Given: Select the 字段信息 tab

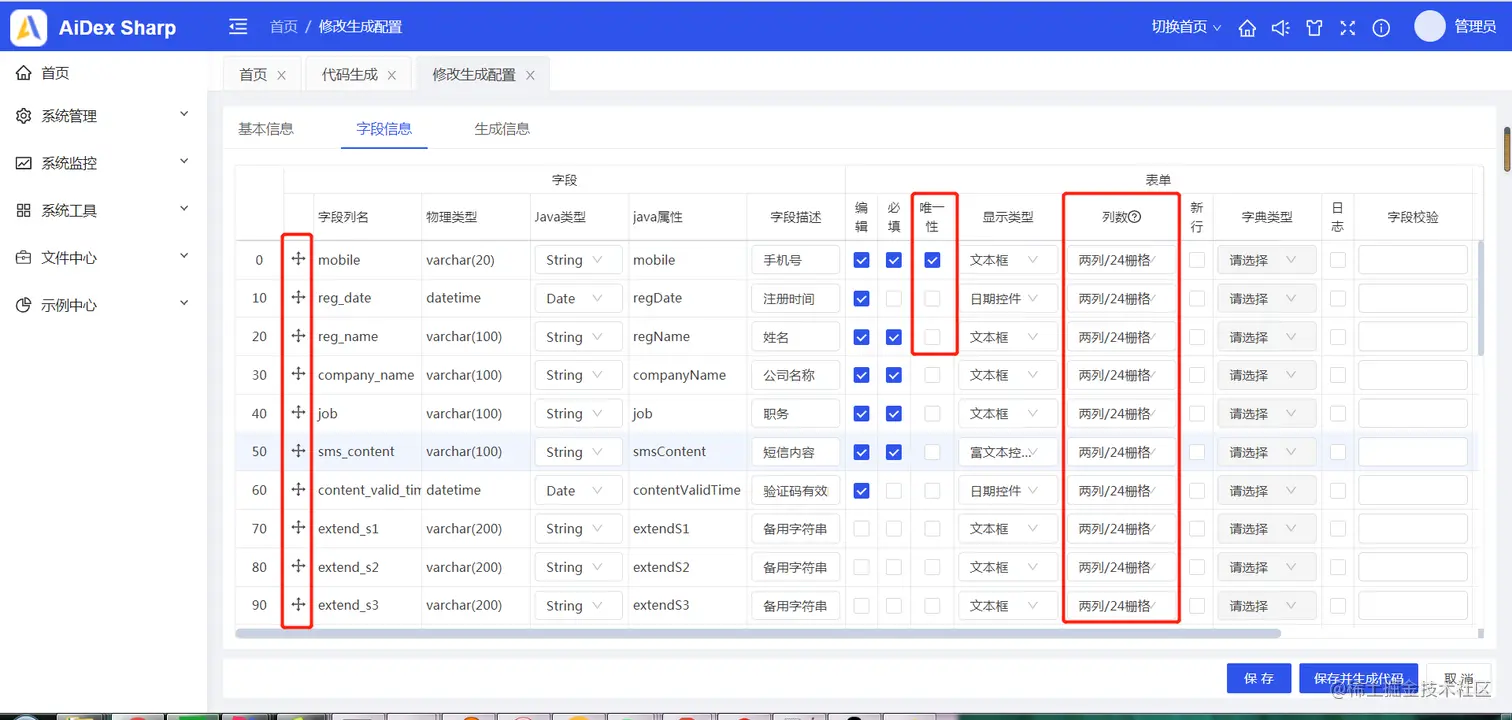Looking at the screenshot, I should click(384, 128).
